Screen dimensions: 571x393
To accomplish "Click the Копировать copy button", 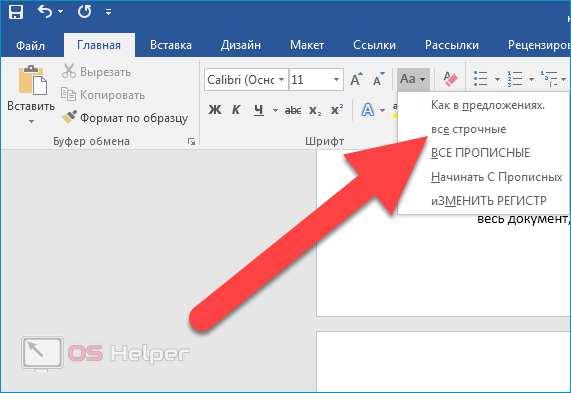I will coord(103,95).
